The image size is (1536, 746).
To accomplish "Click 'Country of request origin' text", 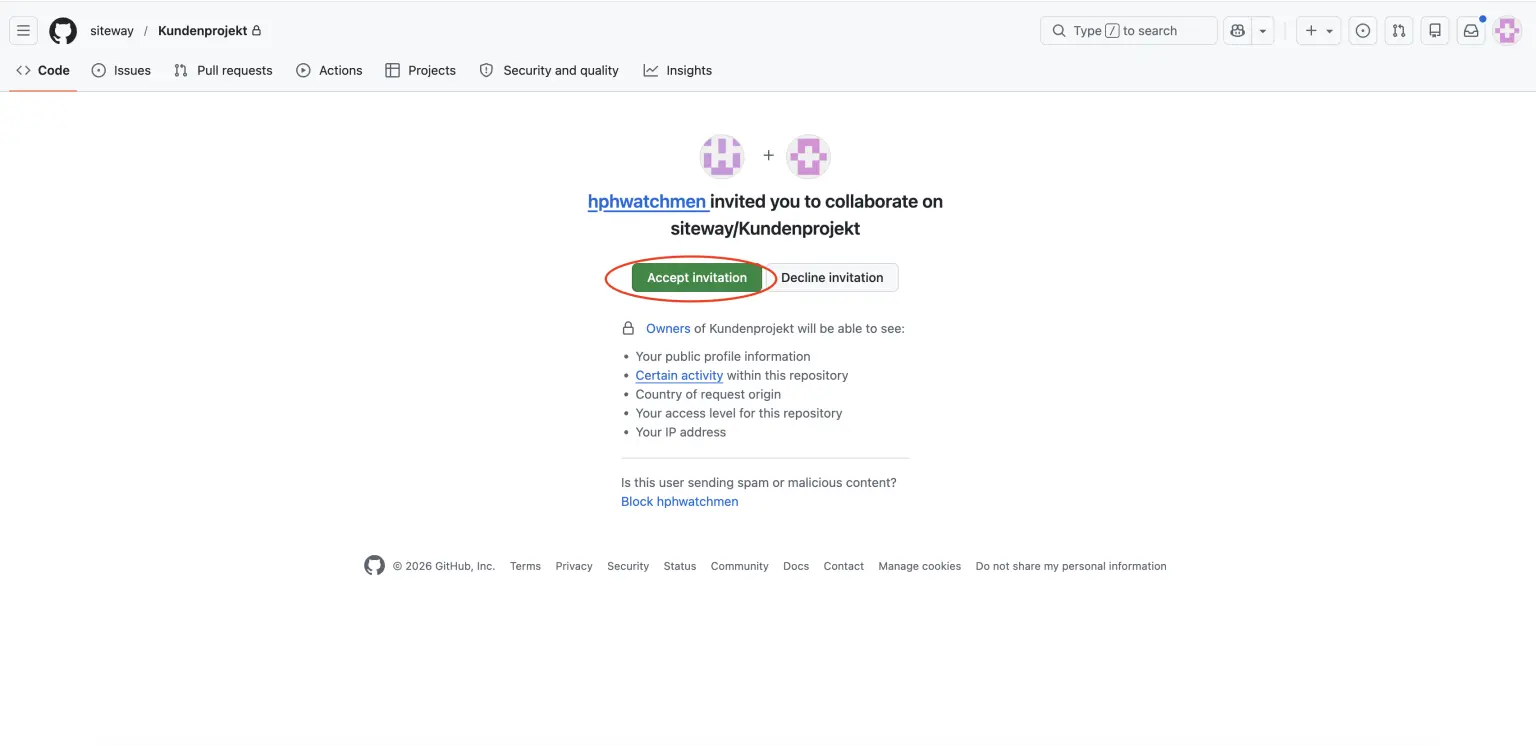I will tap(708, 394).
